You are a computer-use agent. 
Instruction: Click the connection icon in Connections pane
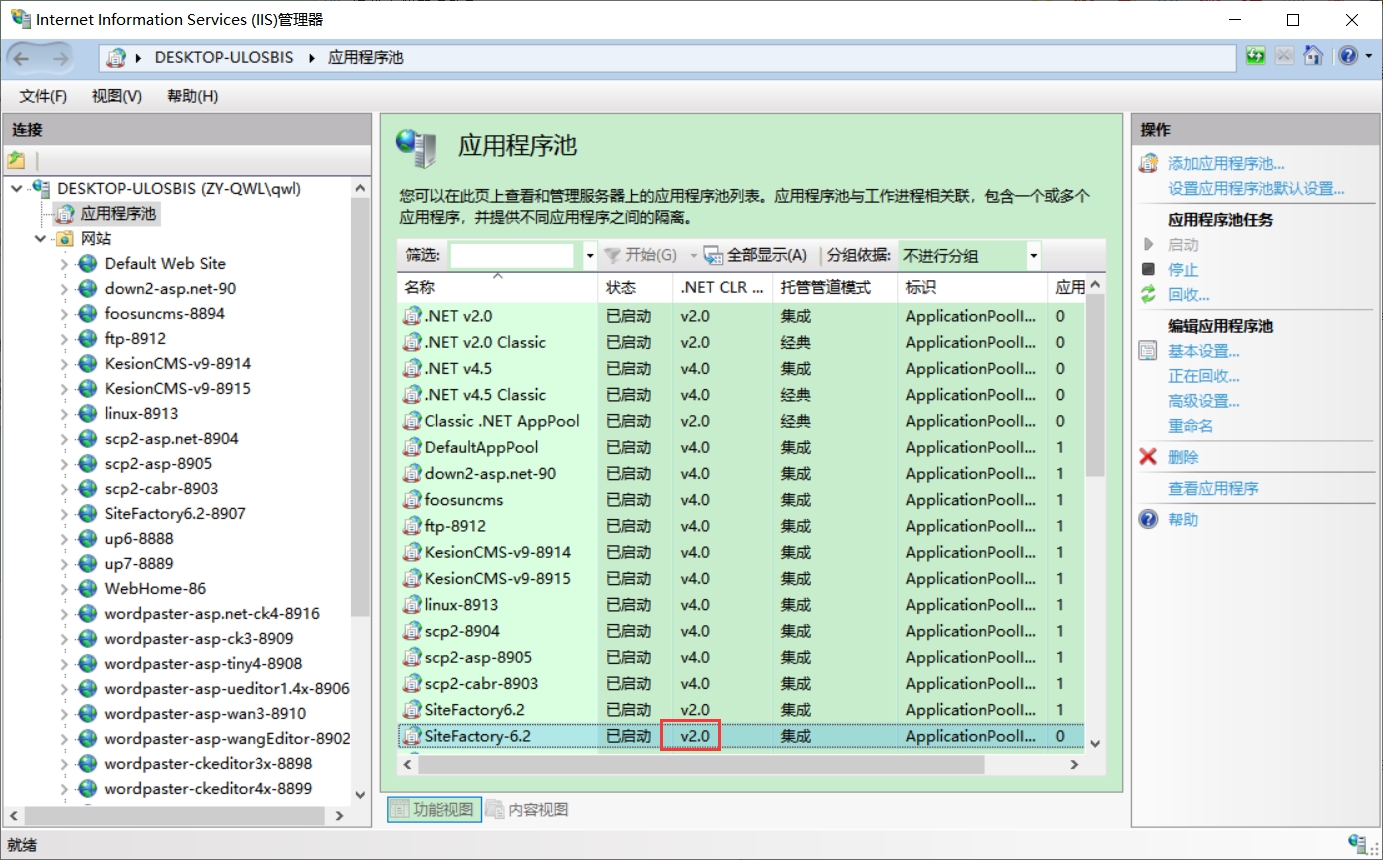click(x=16, y=160)
